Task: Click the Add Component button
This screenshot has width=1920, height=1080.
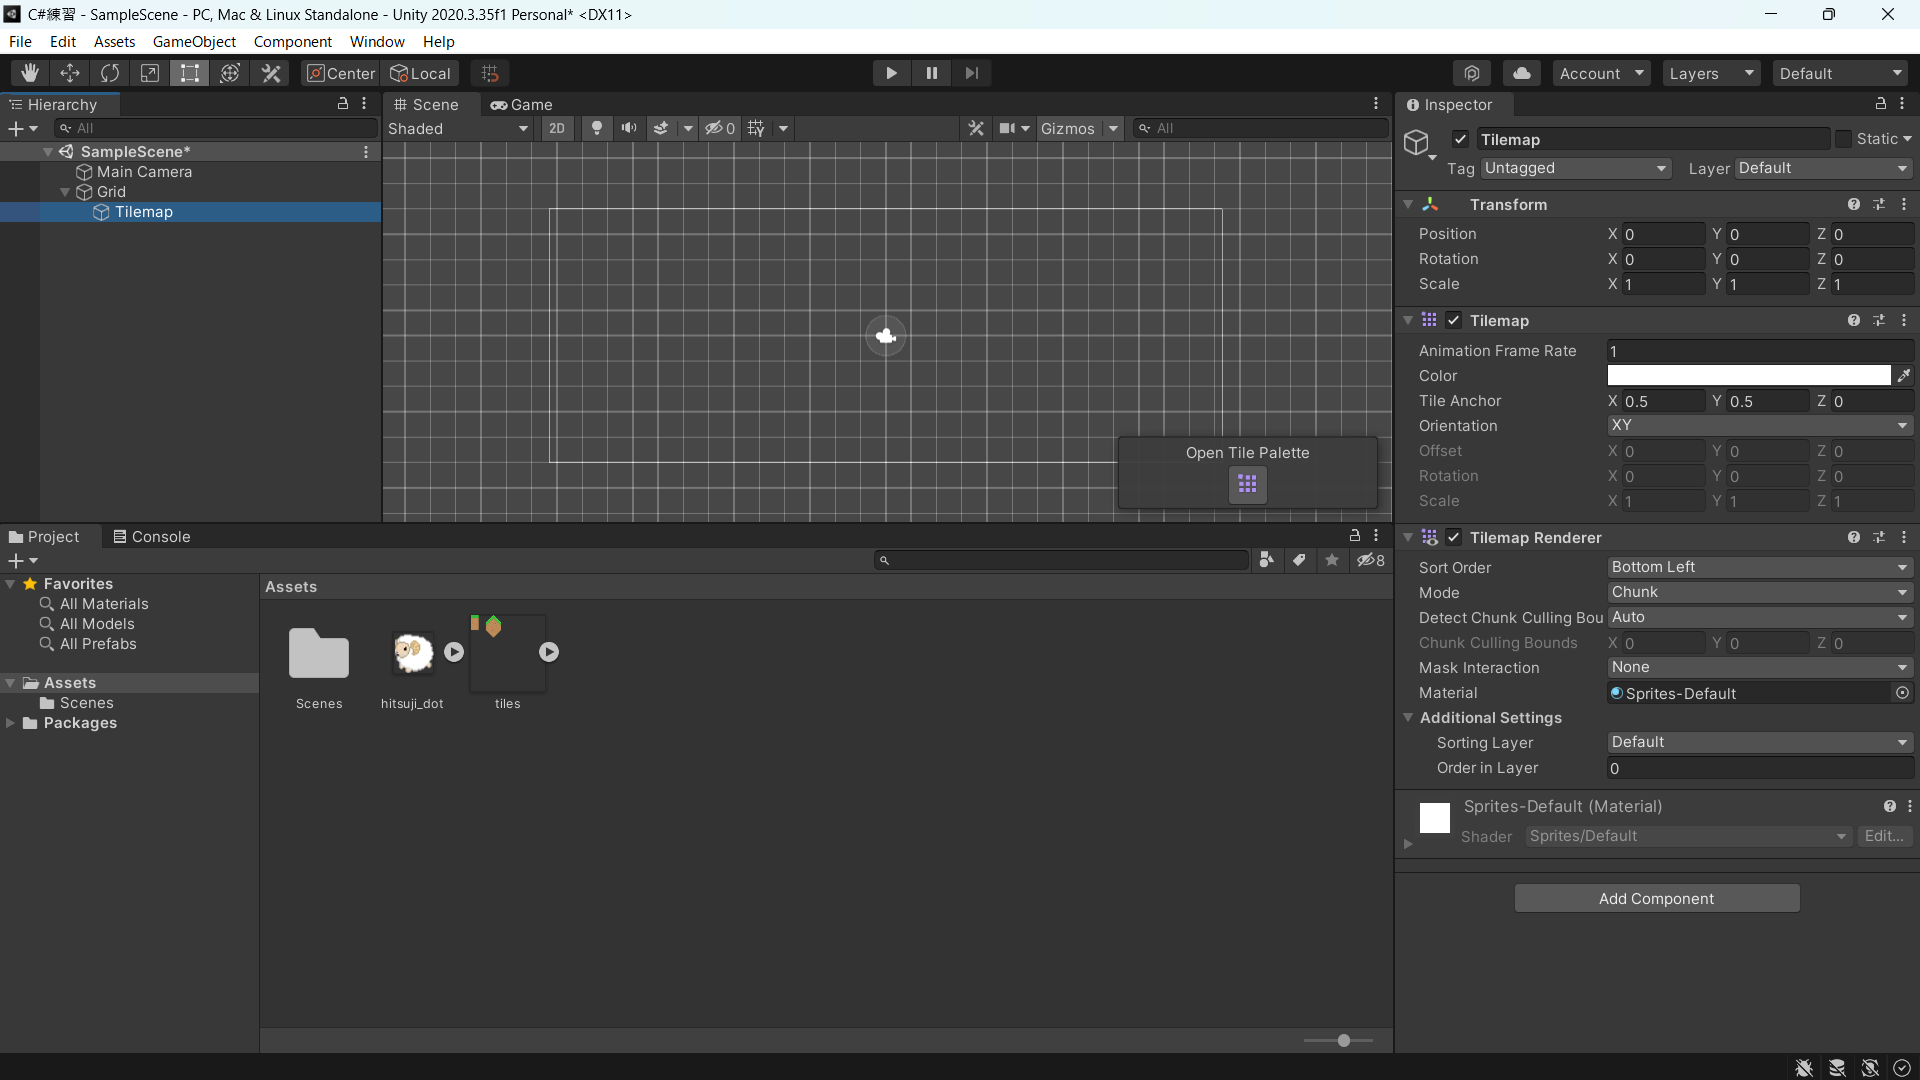Action: pos(1656,898)
